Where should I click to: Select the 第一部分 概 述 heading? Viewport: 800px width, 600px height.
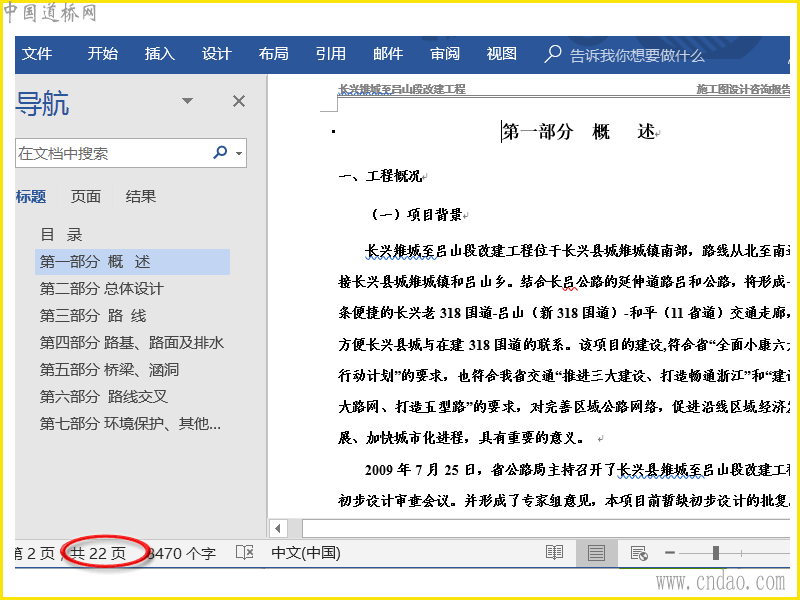[x=133, y=262]
